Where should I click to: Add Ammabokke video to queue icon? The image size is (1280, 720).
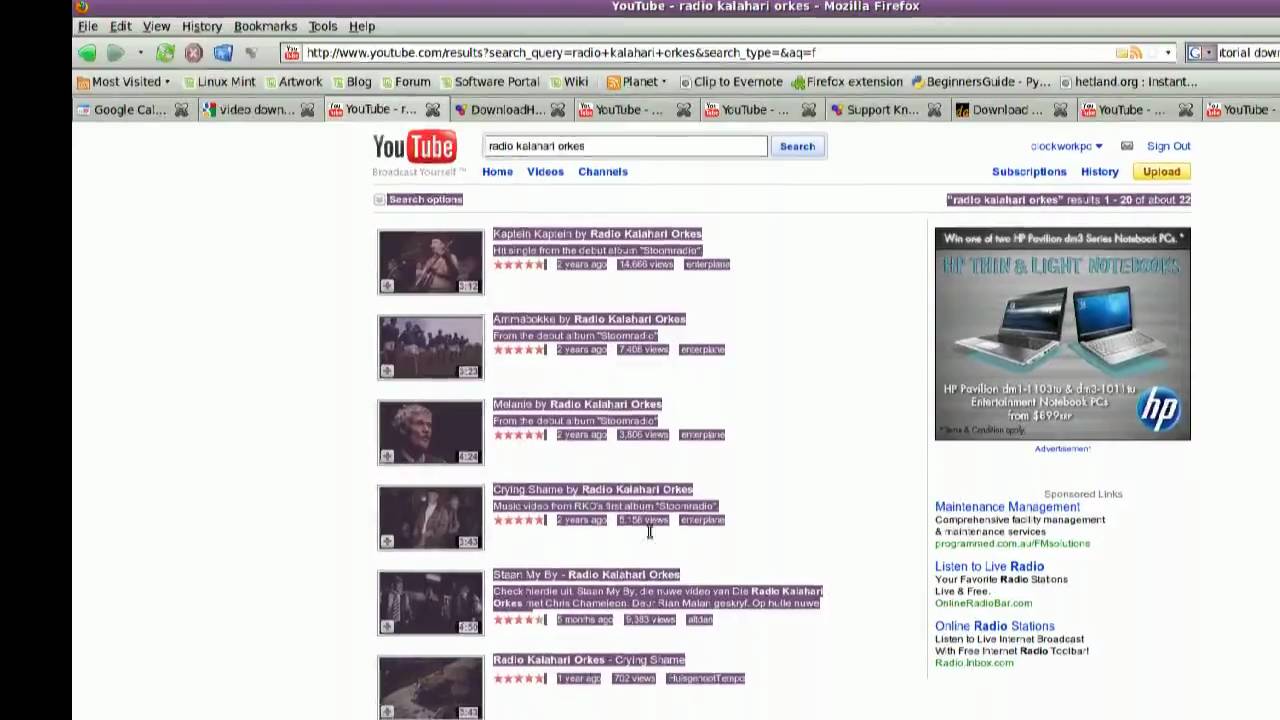[388, 371]
